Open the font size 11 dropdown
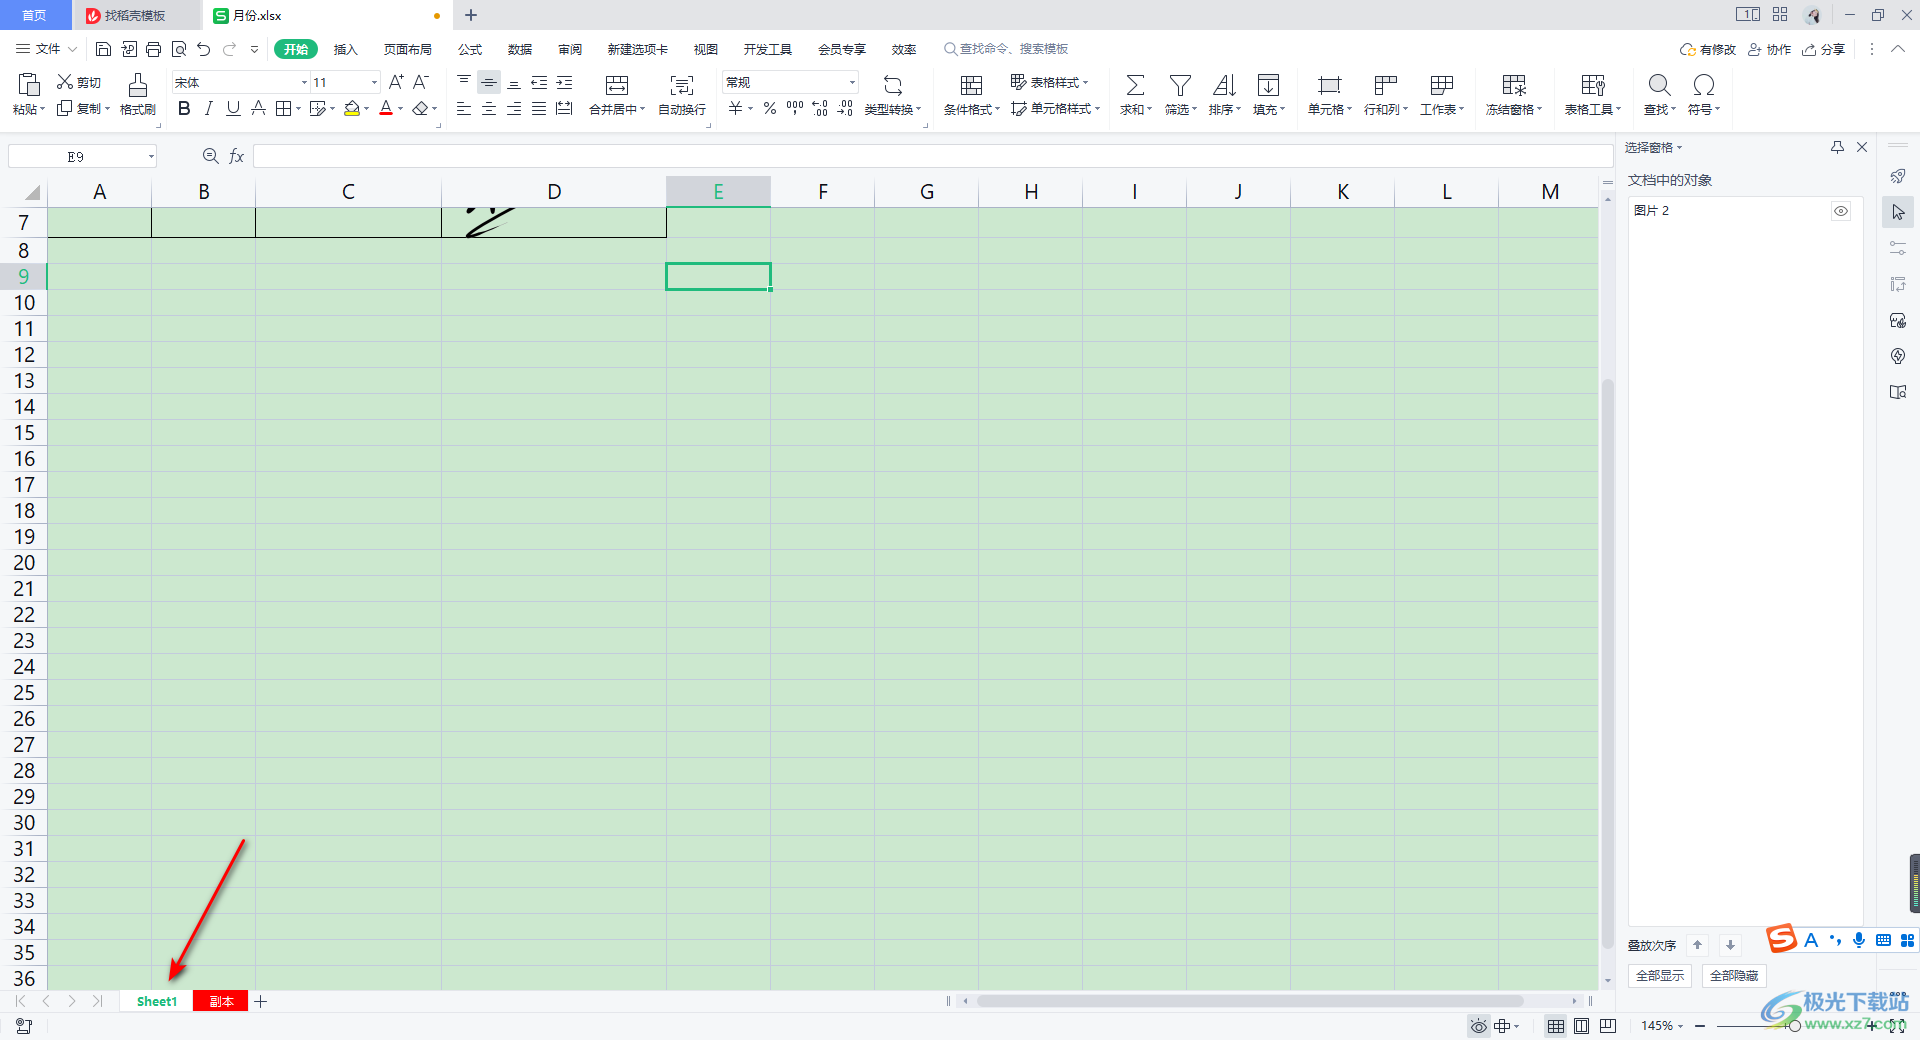The image size is (1920, 1040). (375, 82)
